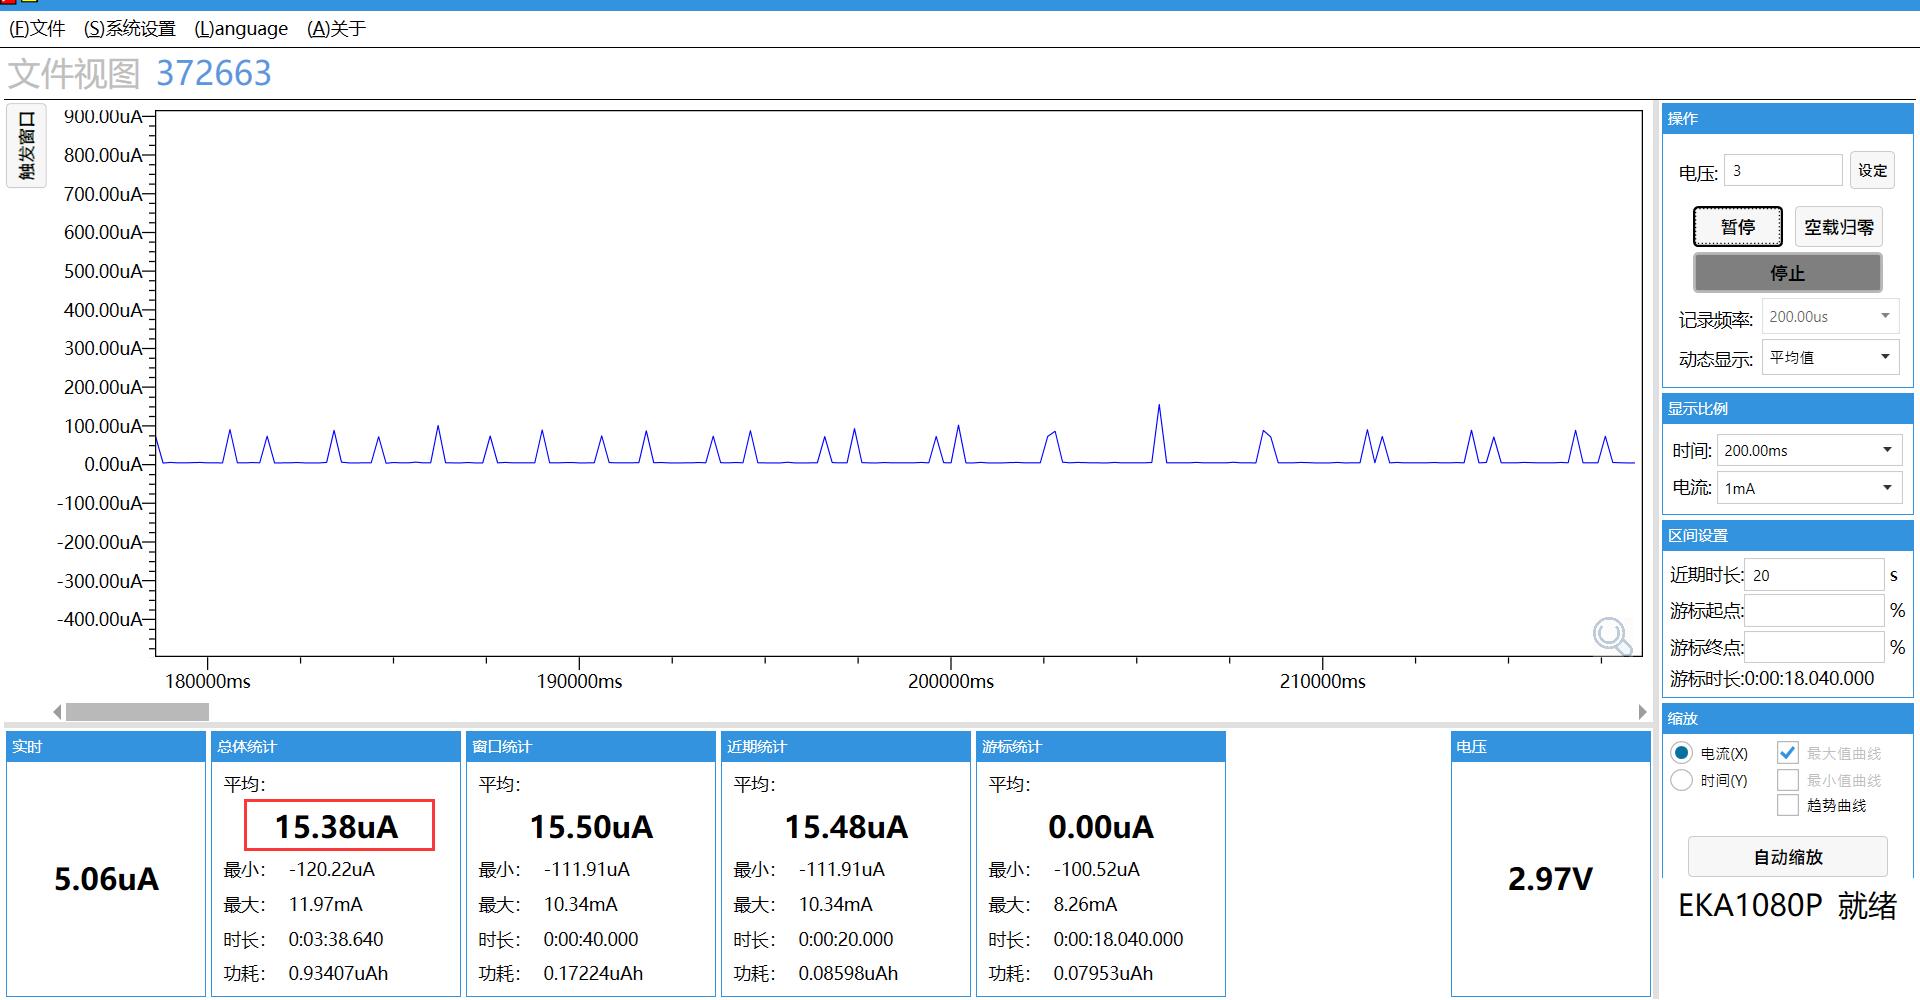Open the 文件 menu
Screen dimensions: 1920x1000
pyautogui.click(x=37, y=29)
